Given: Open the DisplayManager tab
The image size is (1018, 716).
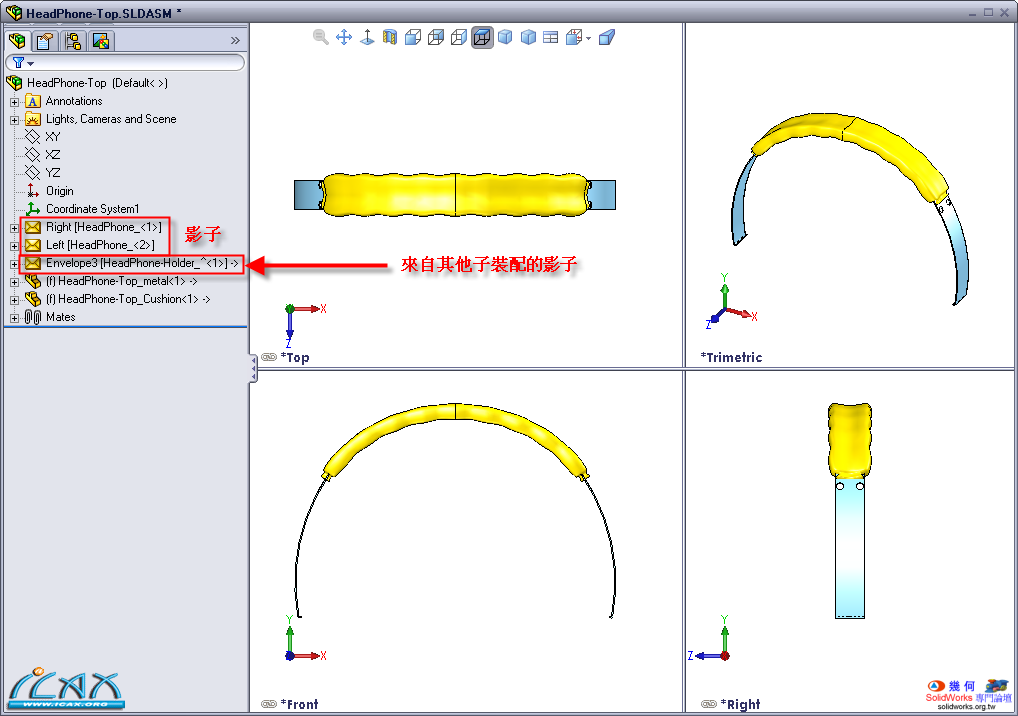Looking at the screenshot, I should pyautogui.click(x=100, y=41).
